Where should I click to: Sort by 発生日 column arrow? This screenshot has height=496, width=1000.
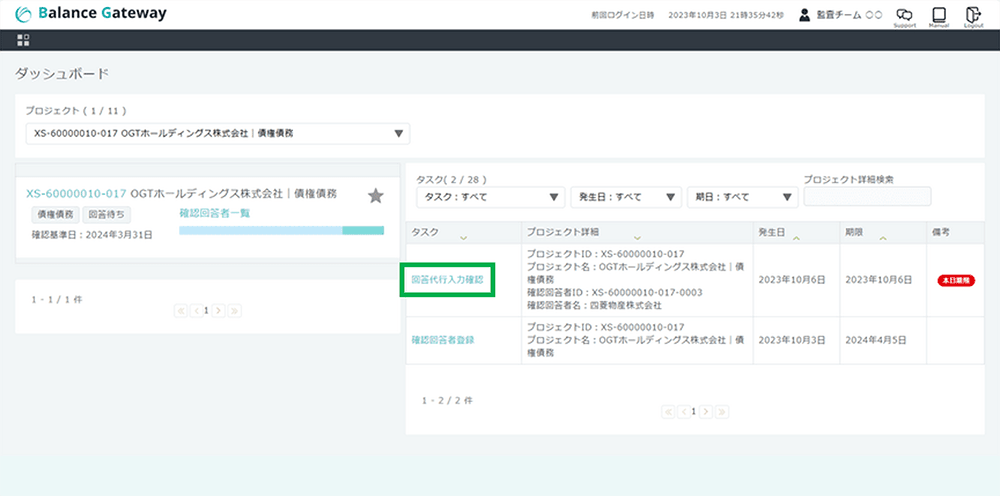pyautogui.click(x=795, y=238)
